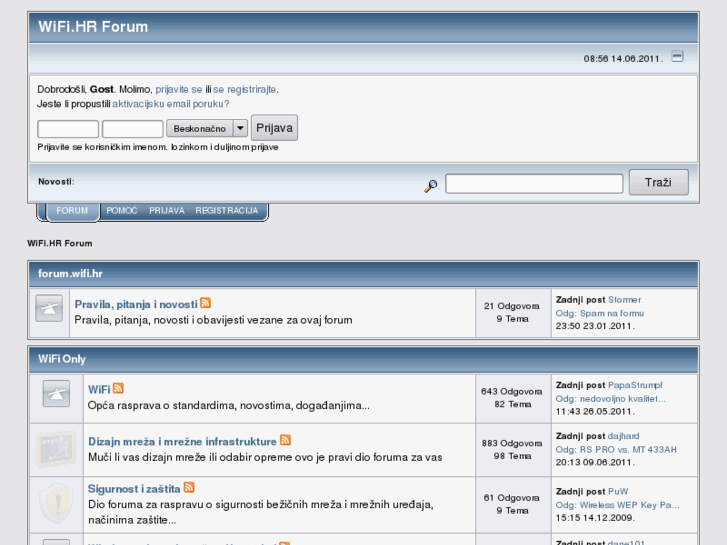Click the 'Novosti:' label

click(x=56, y=182)
